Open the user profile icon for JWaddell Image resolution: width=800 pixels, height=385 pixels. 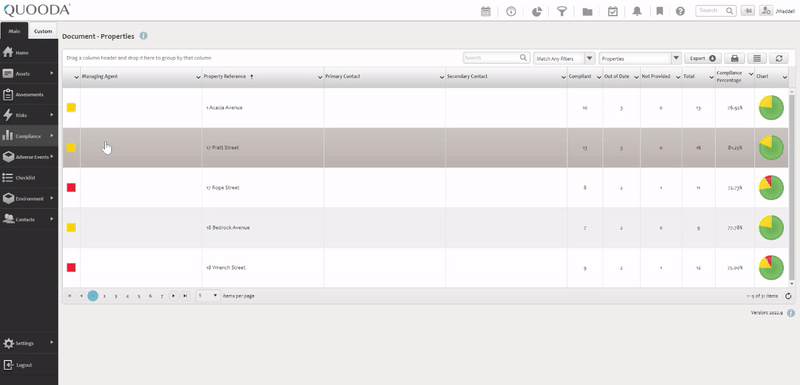click(x=766, y=11)
